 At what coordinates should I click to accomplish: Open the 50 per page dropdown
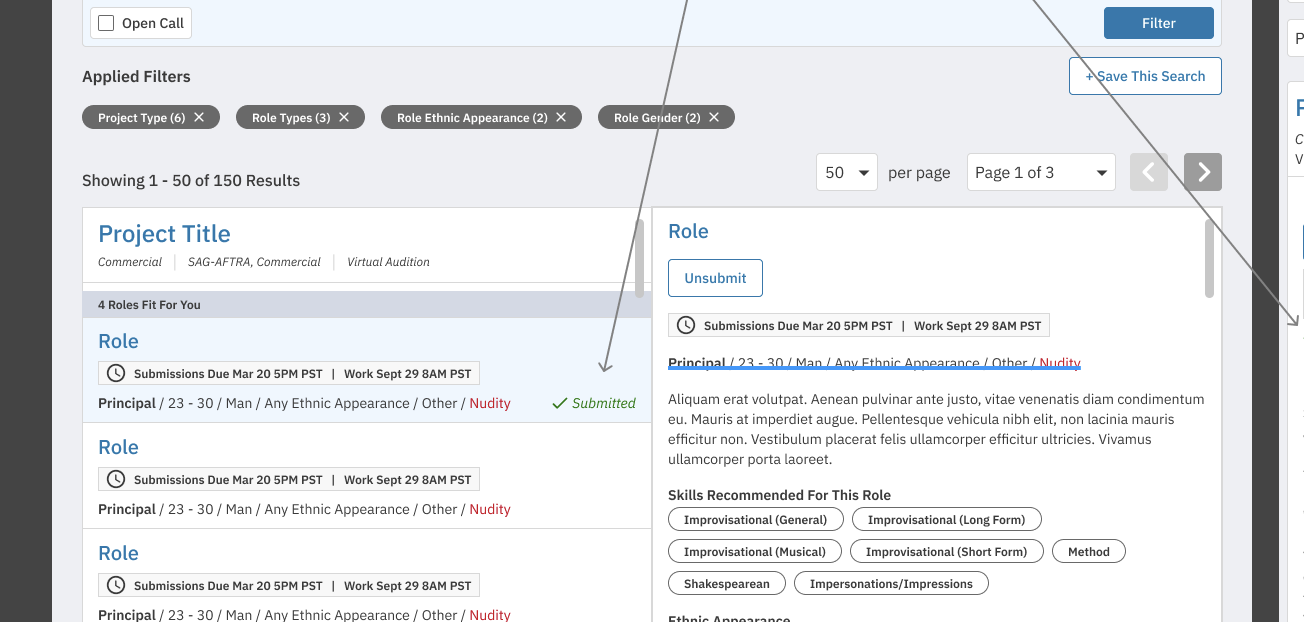pos(847,172)
